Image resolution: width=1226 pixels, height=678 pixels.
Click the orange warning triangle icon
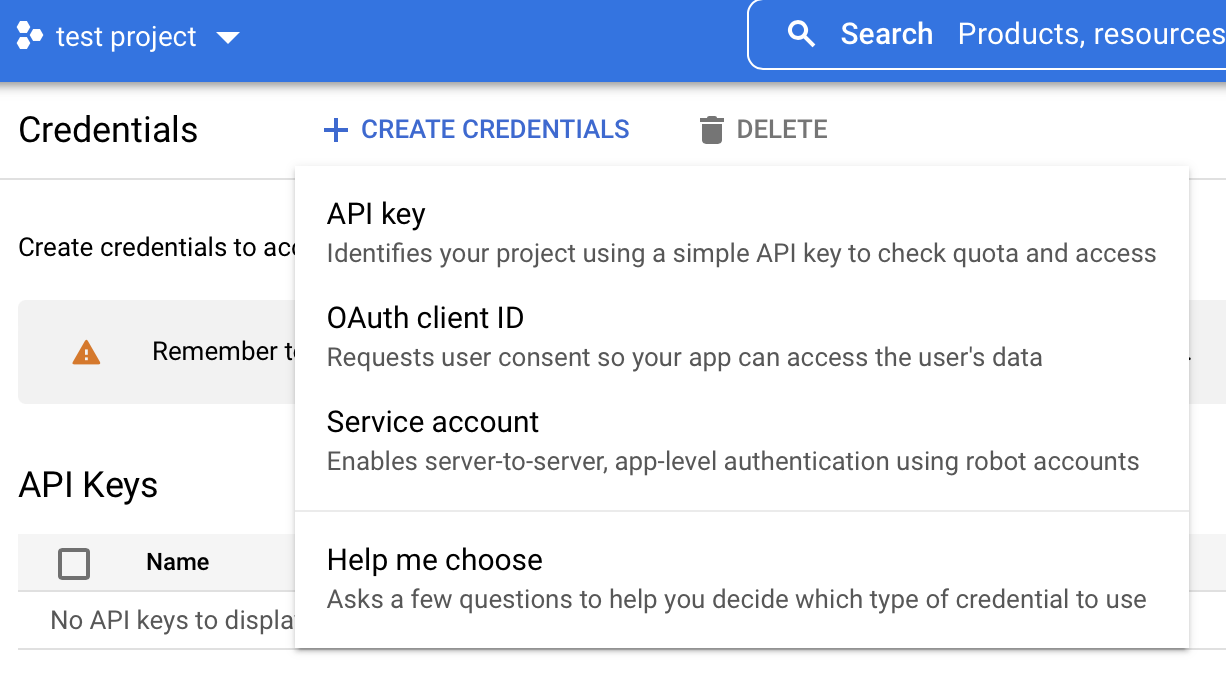tap(86, 352)
